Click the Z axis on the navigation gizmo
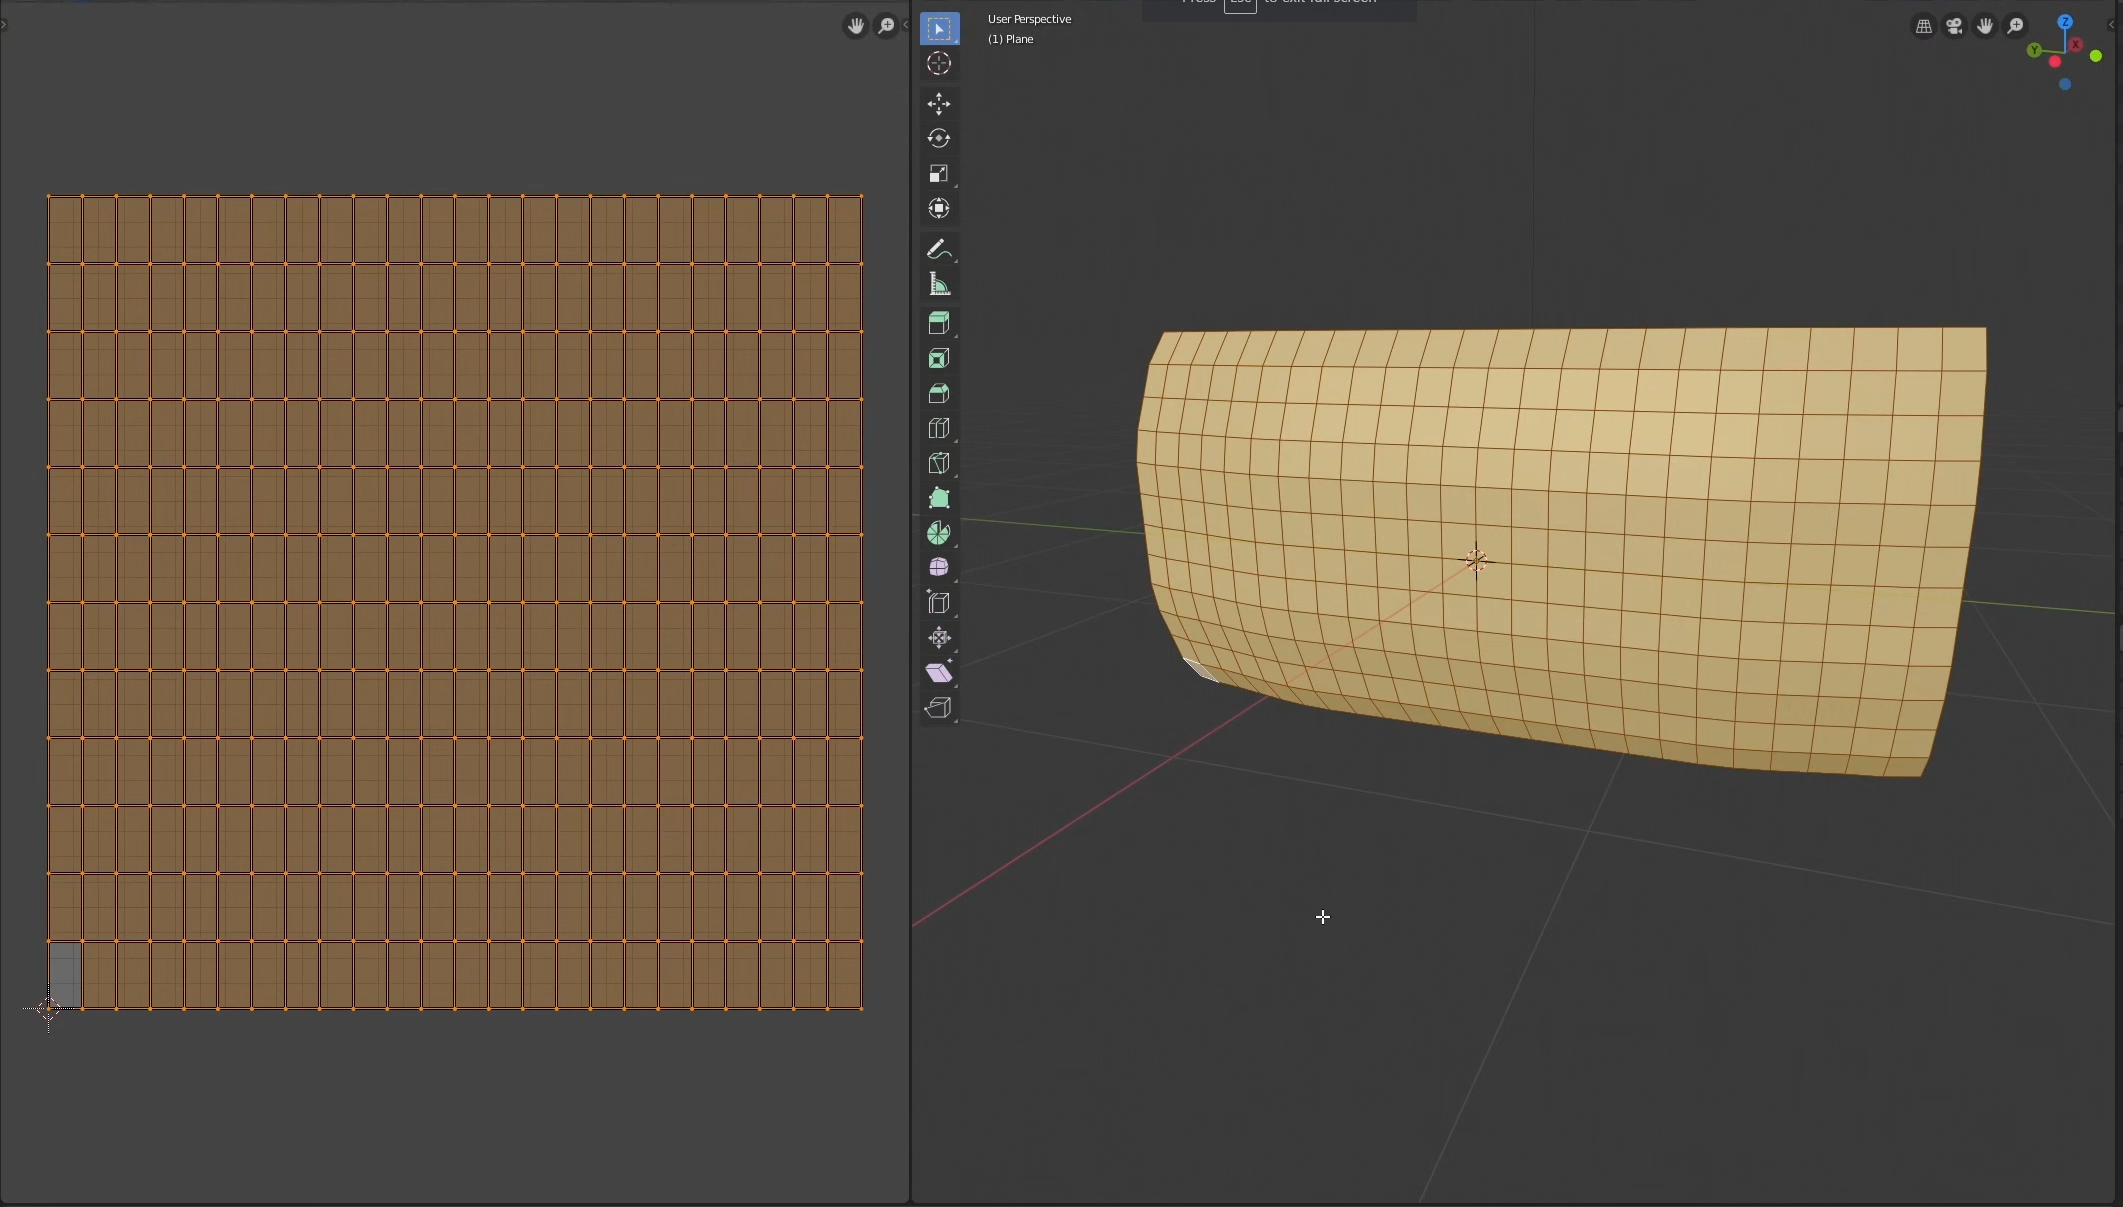This screenshot has width=2123, height=1207. tap(2065, 22)
